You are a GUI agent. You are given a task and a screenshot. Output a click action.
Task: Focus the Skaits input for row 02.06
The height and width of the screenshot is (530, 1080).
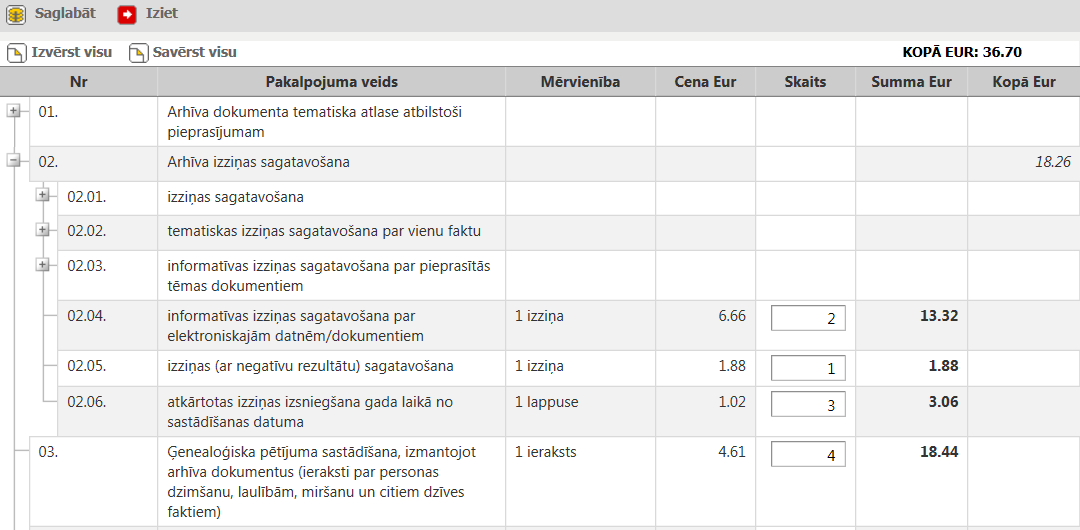tap(807, 404)
